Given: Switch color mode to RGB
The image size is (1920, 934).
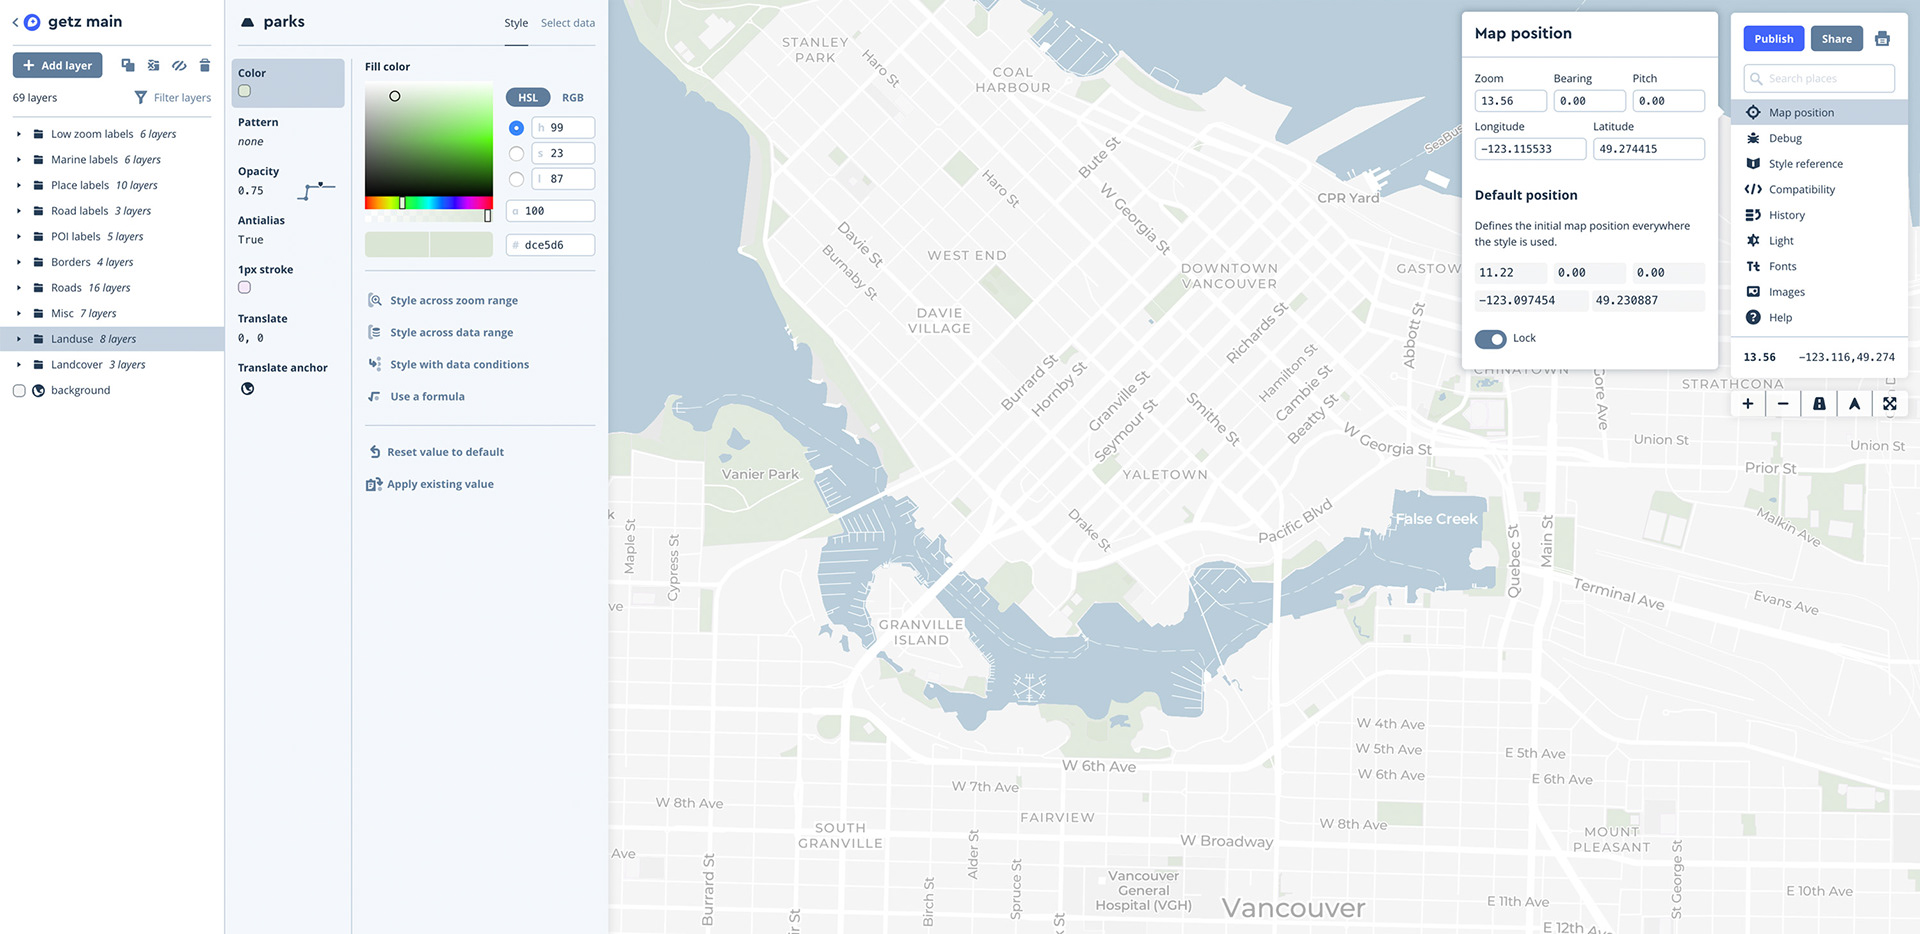Looking at the screenshot, I should point(573,97).
